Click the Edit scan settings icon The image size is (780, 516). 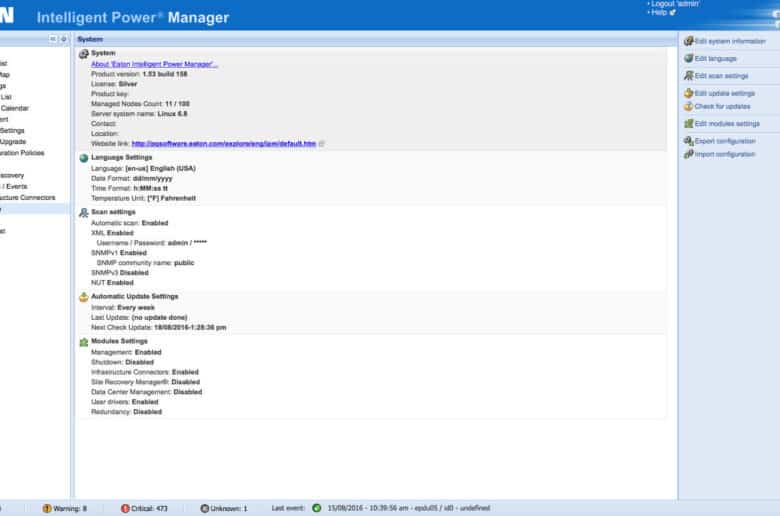pos(688,76)
